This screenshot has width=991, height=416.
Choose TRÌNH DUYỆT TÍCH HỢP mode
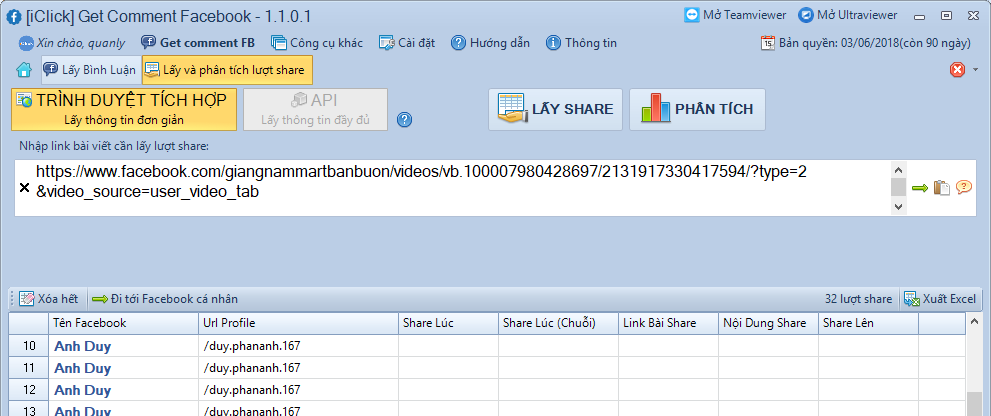pos(124,109)
